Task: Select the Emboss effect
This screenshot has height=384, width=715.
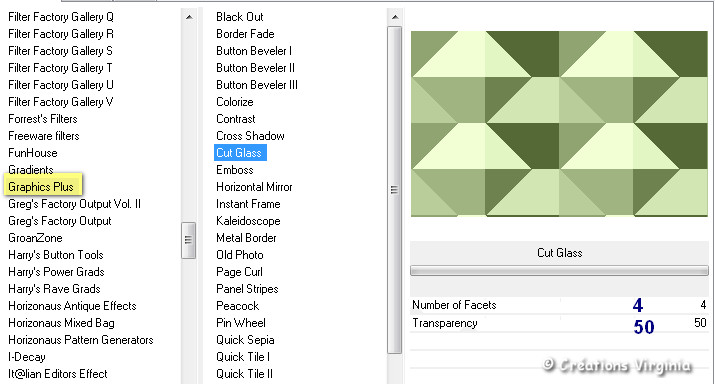Action: 235,170
